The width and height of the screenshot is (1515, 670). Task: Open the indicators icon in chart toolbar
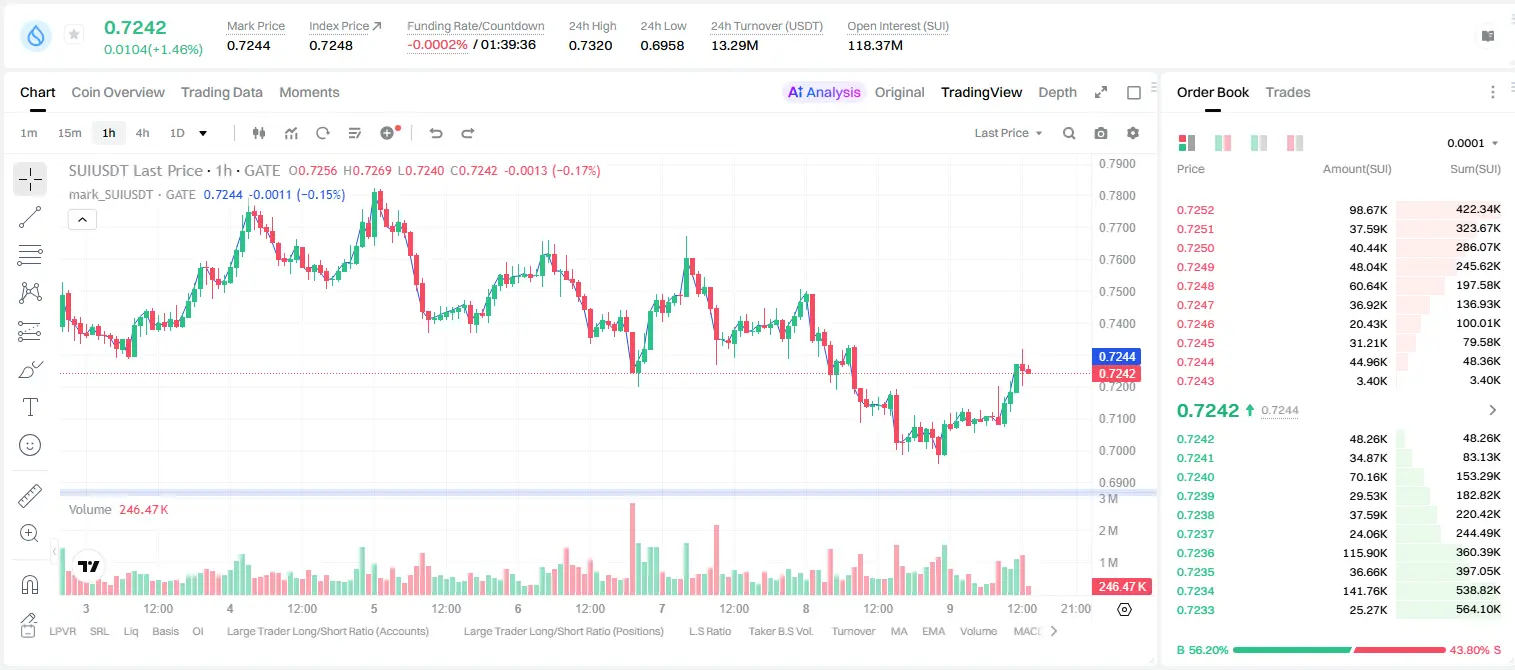point(291,133)
